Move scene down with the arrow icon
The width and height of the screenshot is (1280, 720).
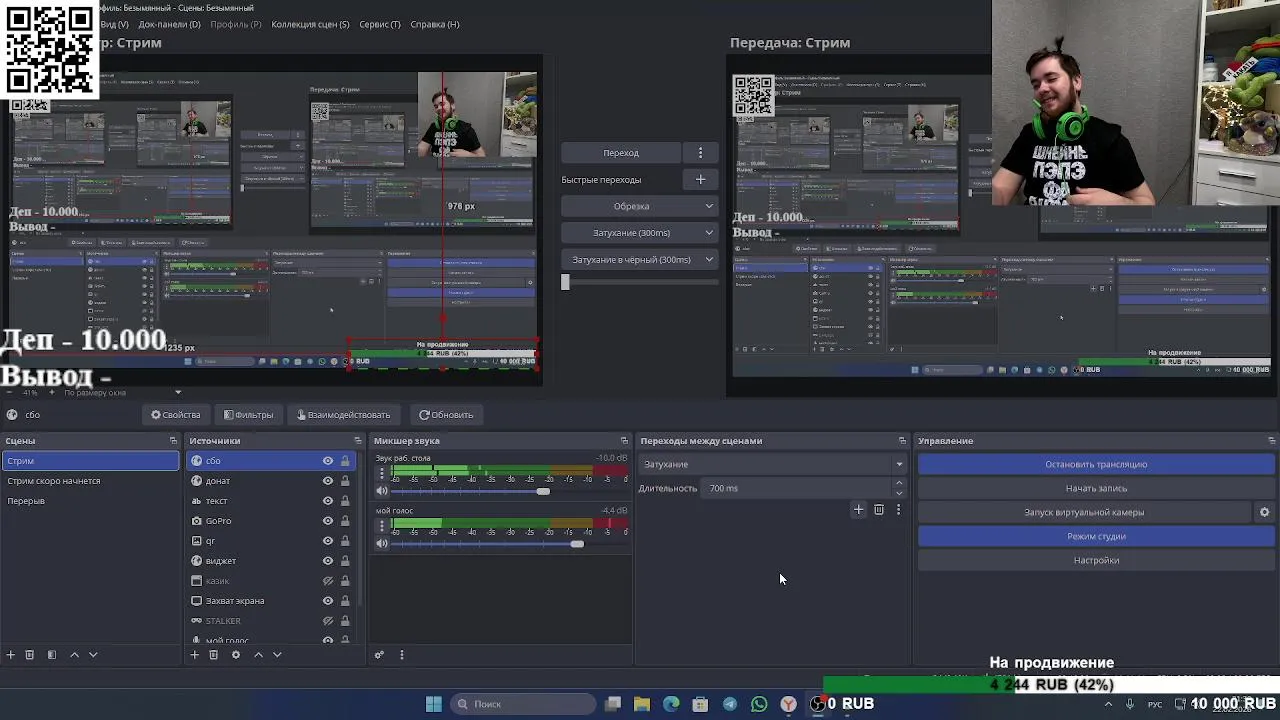pyautogui.click(x=93, y=655)
